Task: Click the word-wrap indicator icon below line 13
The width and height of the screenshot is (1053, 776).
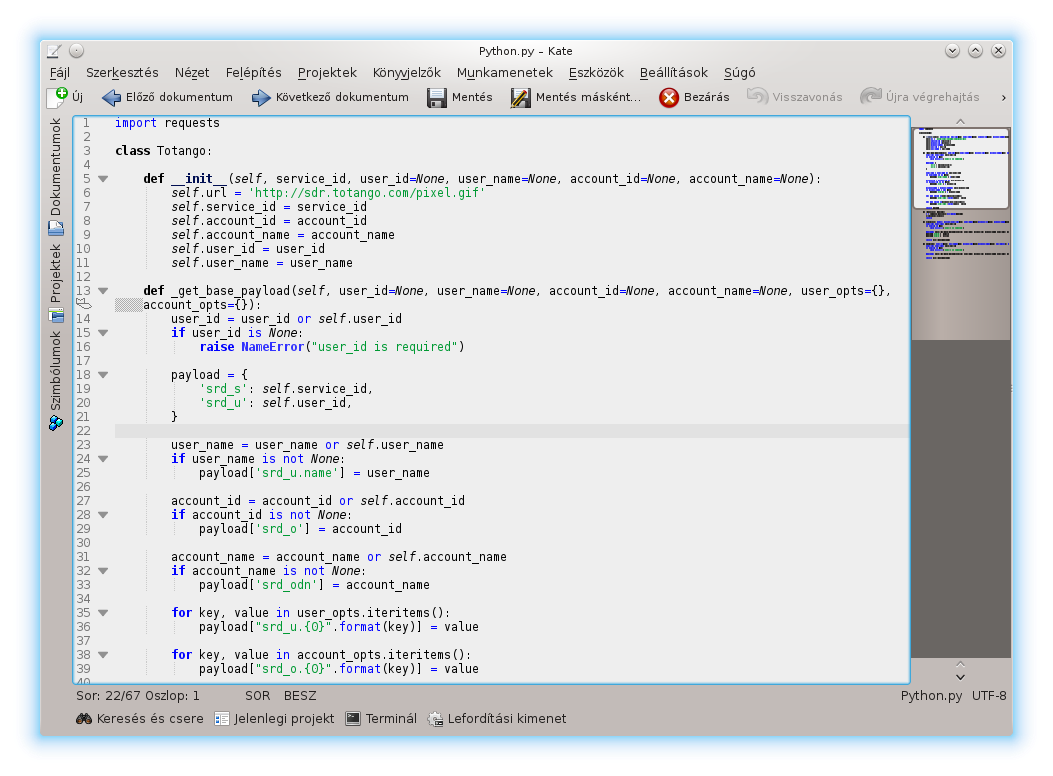Action: coord(83,305)
